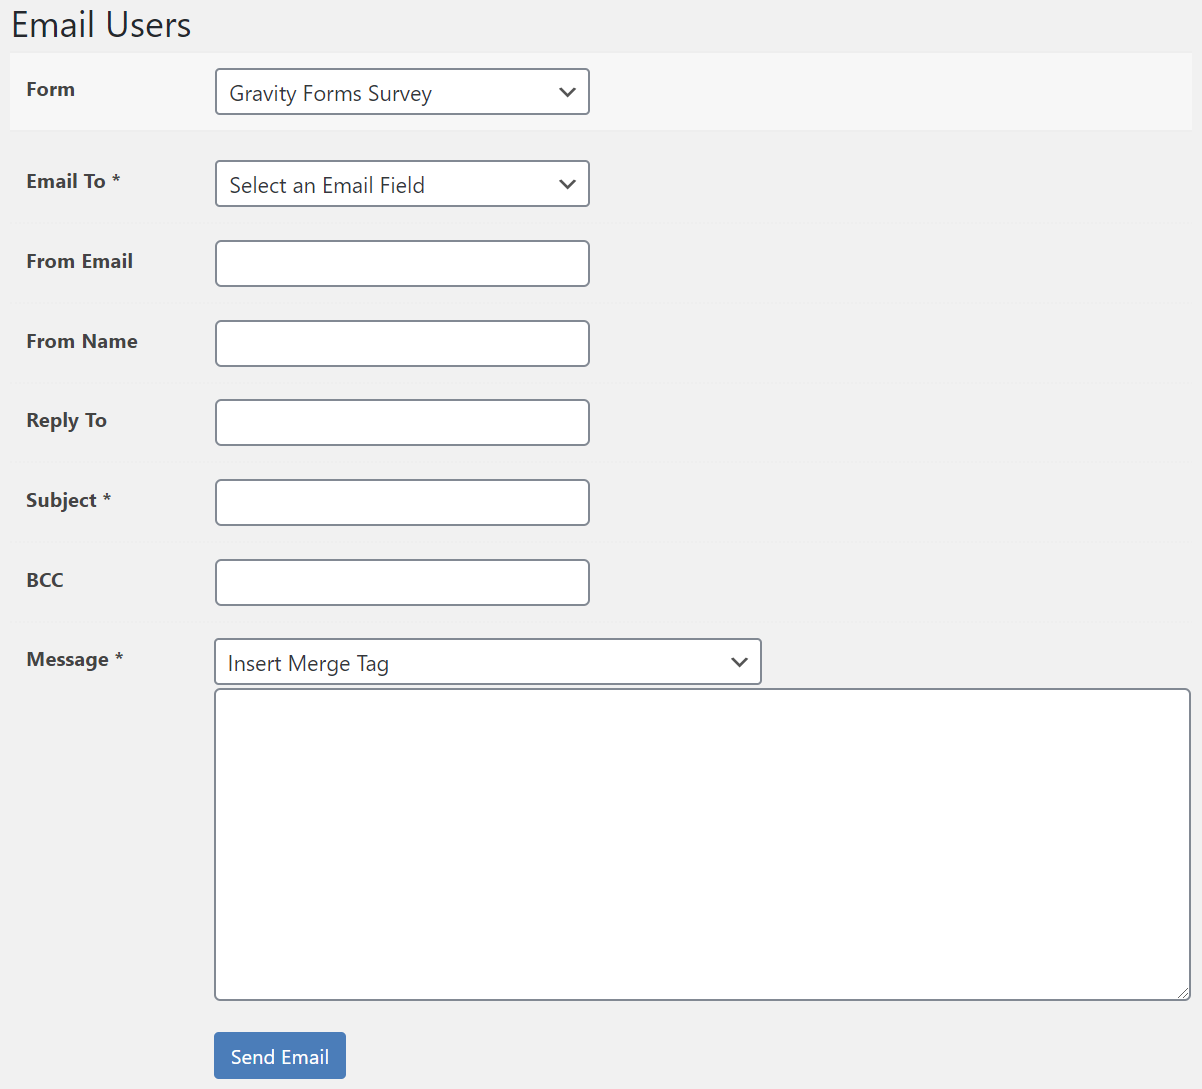Click inside the From Name field
The width and height of the screenshot is (1202, 1089).
[401, 343]
